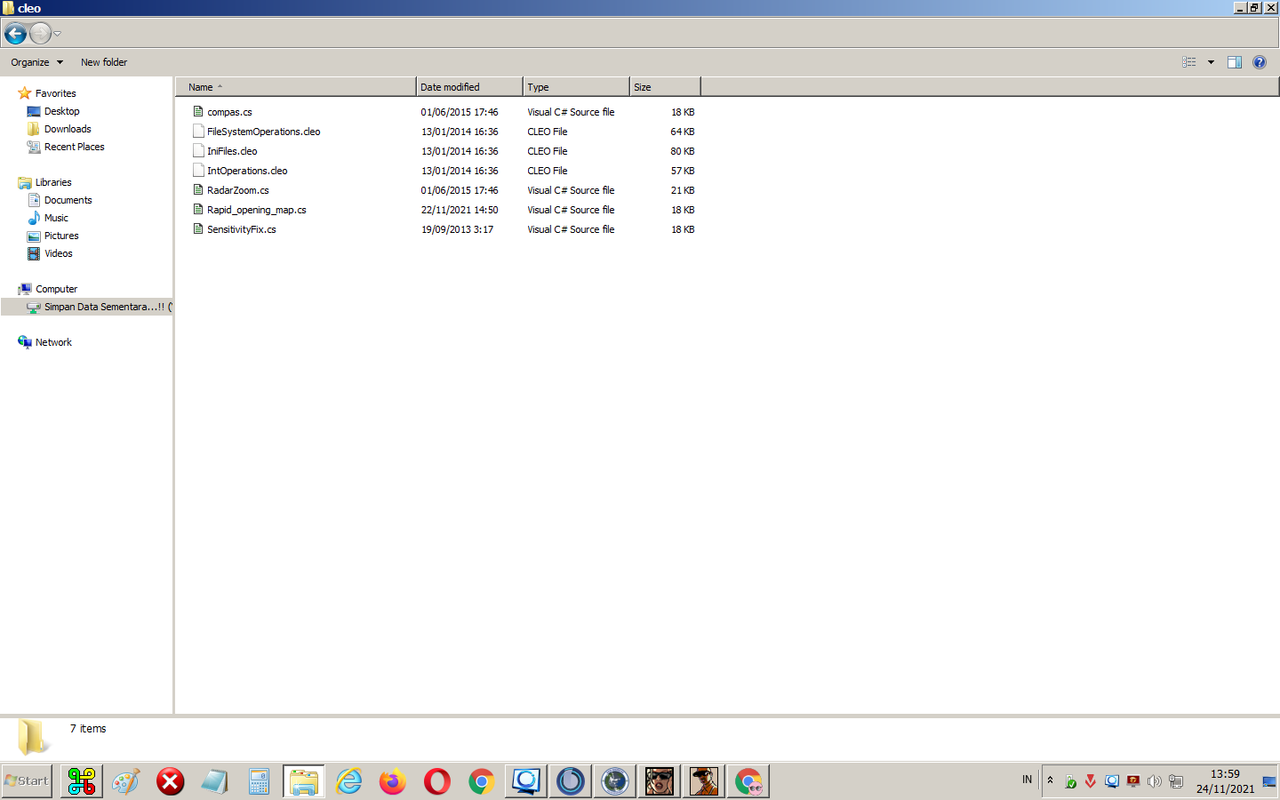Click the volume speaker tray icon
Image resolution: width=1280 pixels, height=800 pixels.
pyautogui.click(x=1154, y=781)
